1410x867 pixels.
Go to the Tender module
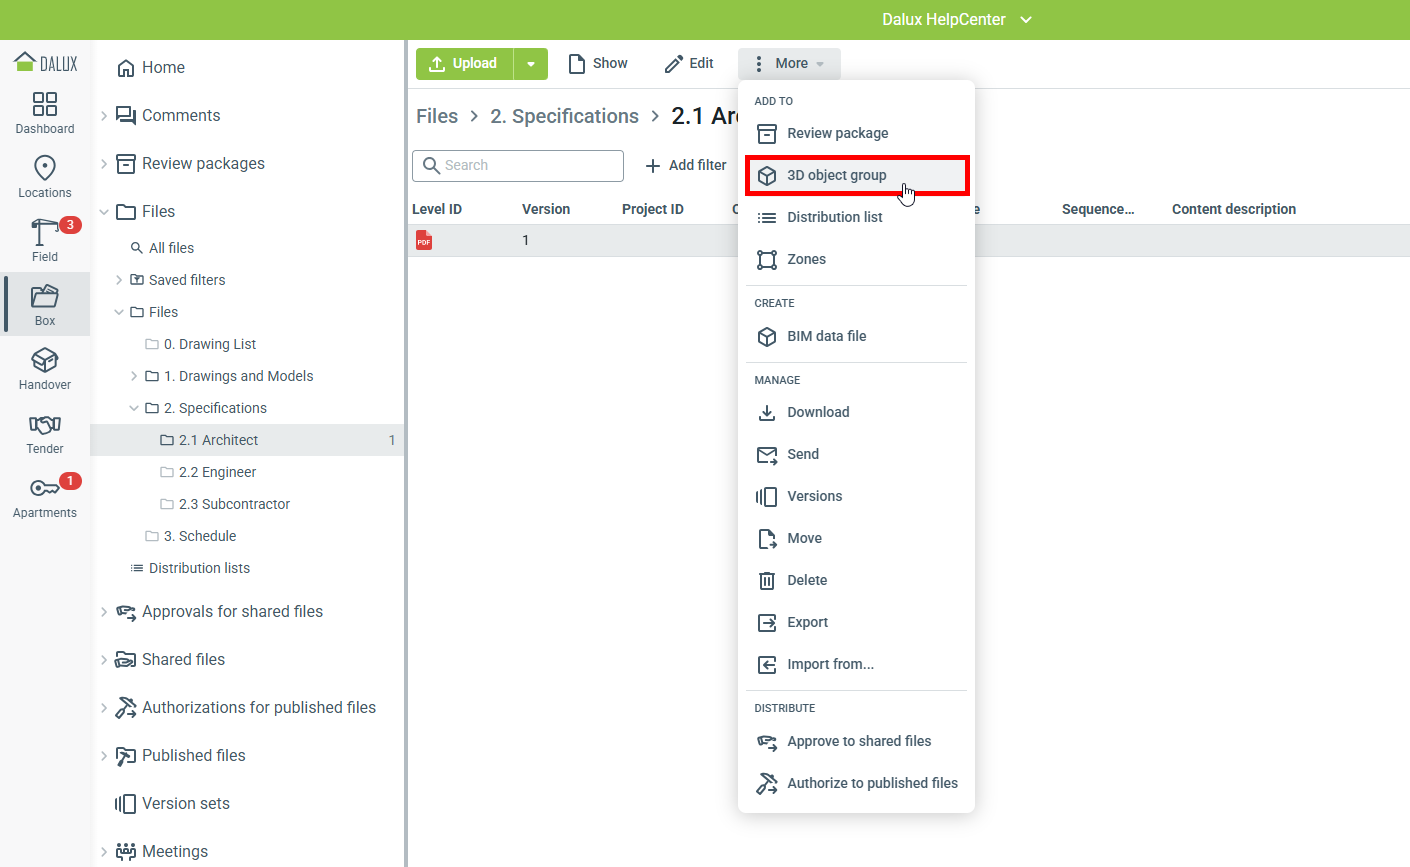coord(45,433)
